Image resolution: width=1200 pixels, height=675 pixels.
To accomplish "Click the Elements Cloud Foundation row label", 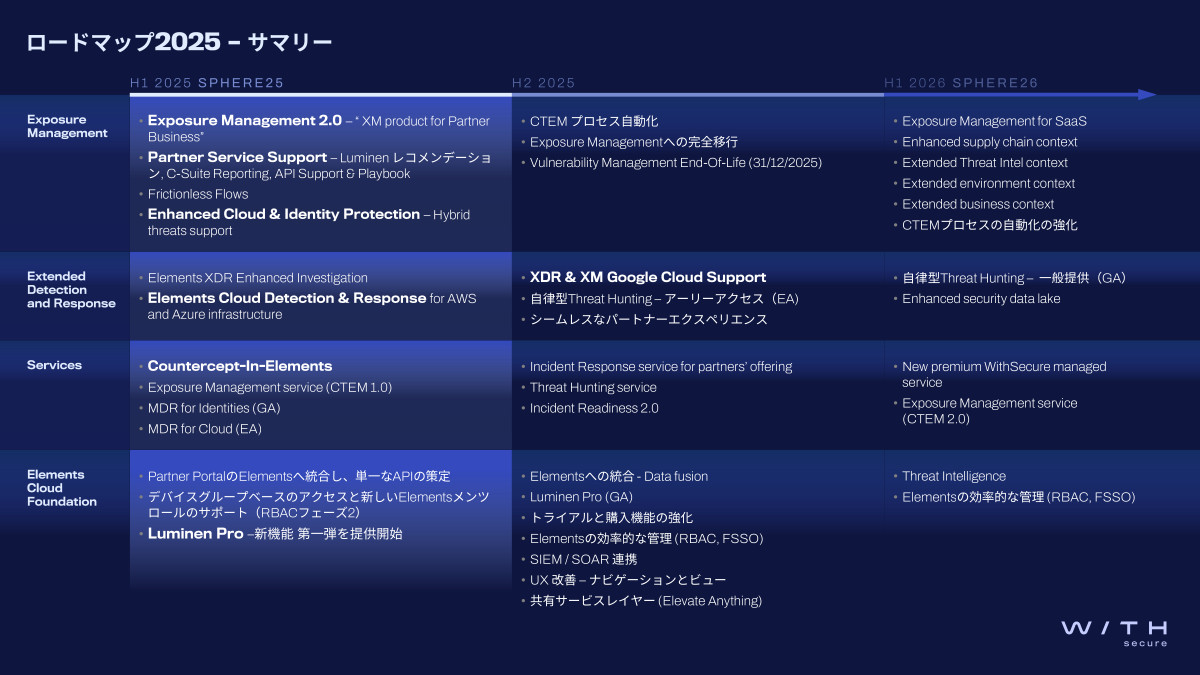I will pos(62,488).
